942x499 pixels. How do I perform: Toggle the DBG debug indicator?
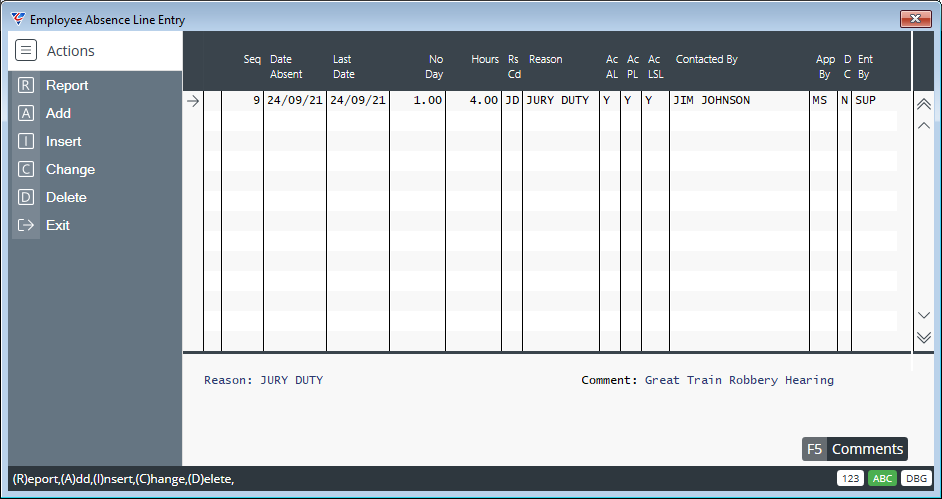pyautogui.click(x=916, y=479)
